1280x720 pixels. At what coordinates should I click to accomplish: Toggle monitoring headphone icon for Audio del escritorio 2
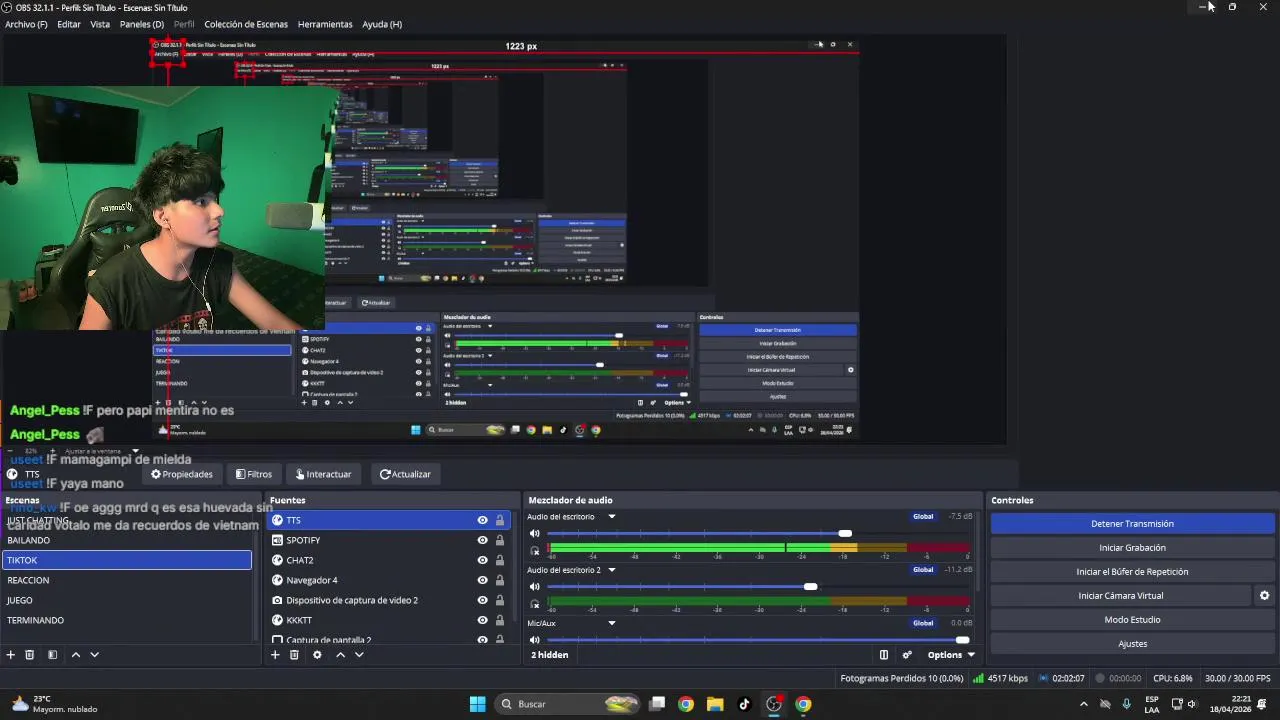click(x=535, y=605)
